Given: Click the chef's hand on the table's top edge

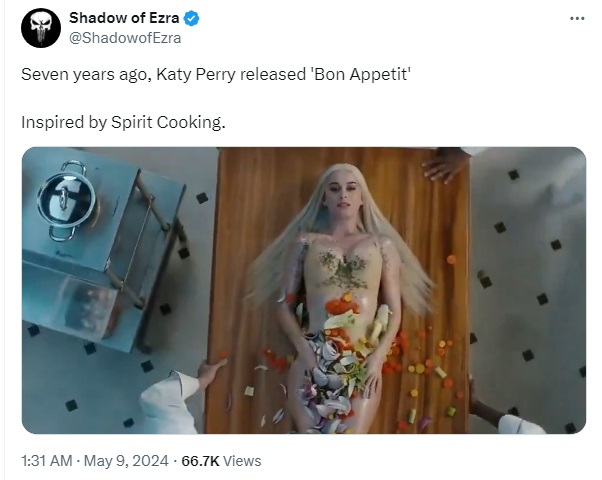Looking at the screenshot, I should pos(442,166).
